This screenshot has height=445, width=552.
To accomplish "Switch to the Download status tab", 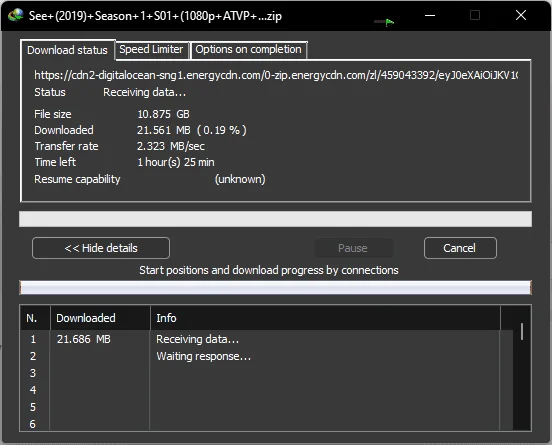I will click(x=67, y=50).
